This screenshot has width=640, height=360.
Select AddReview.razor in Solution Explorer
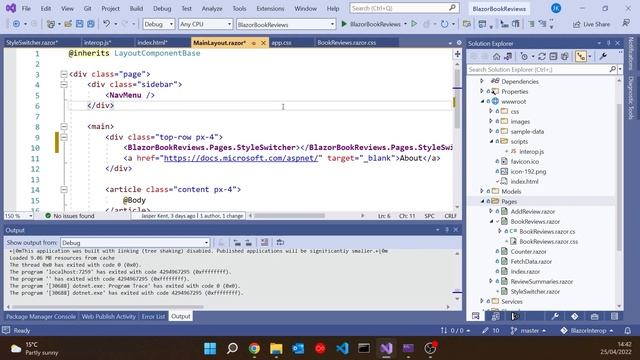click(533, 211)
